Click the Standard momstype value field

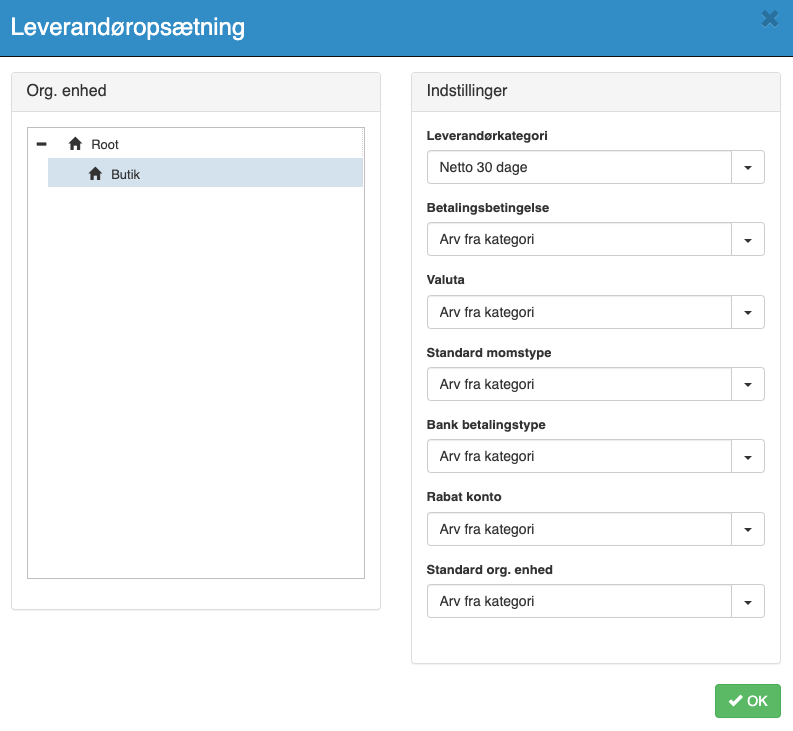click(580, 384)
